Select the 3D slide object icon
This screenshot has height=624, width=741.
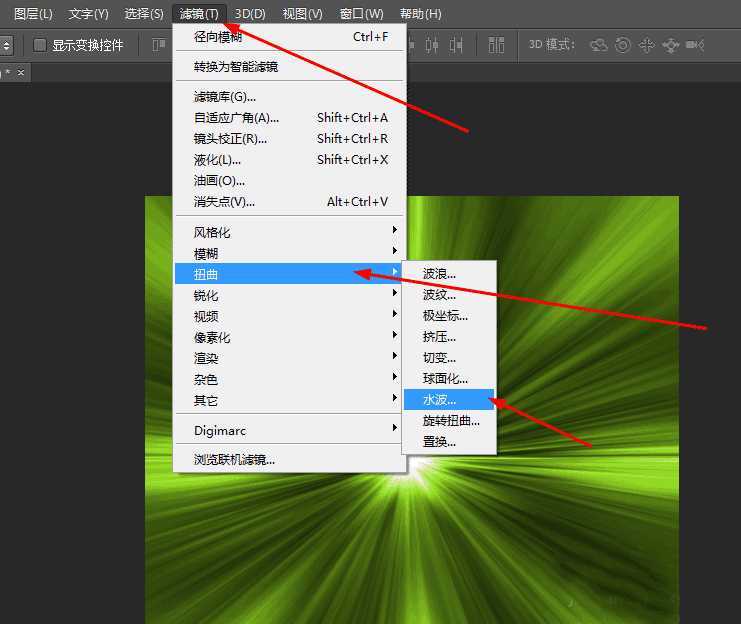click(670, 45)
